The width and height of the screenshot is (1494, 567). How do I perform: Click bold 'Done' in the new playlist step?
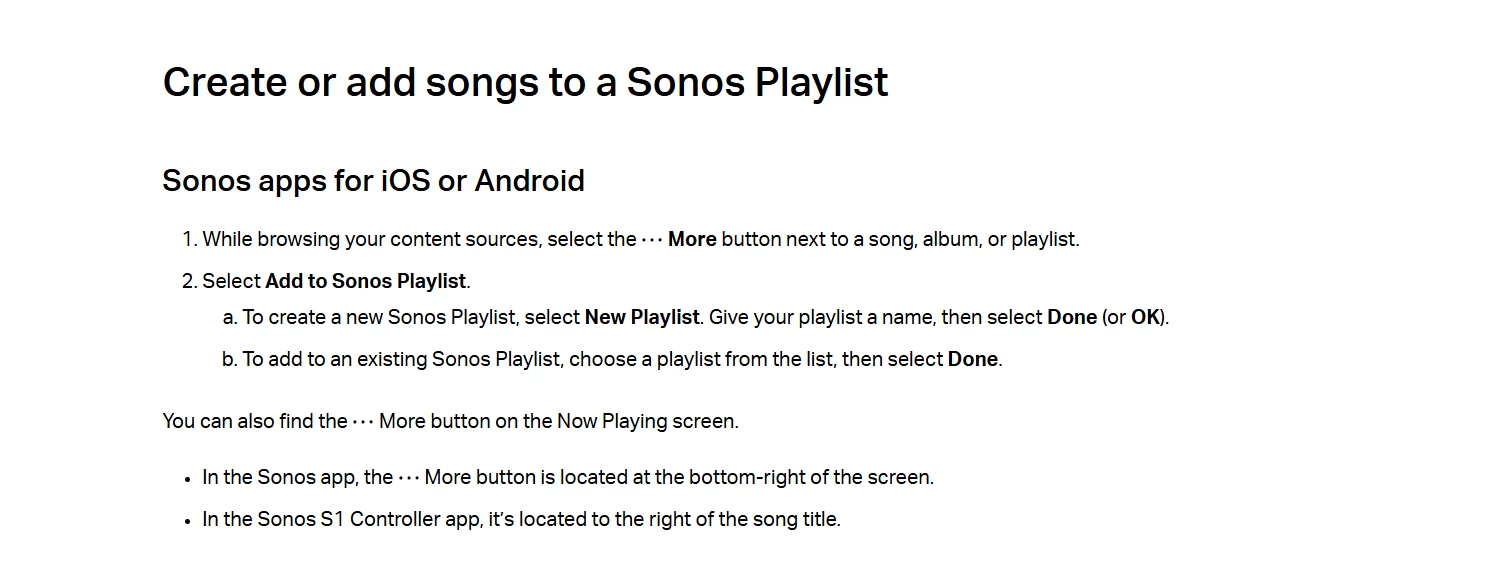[1072, 317]
